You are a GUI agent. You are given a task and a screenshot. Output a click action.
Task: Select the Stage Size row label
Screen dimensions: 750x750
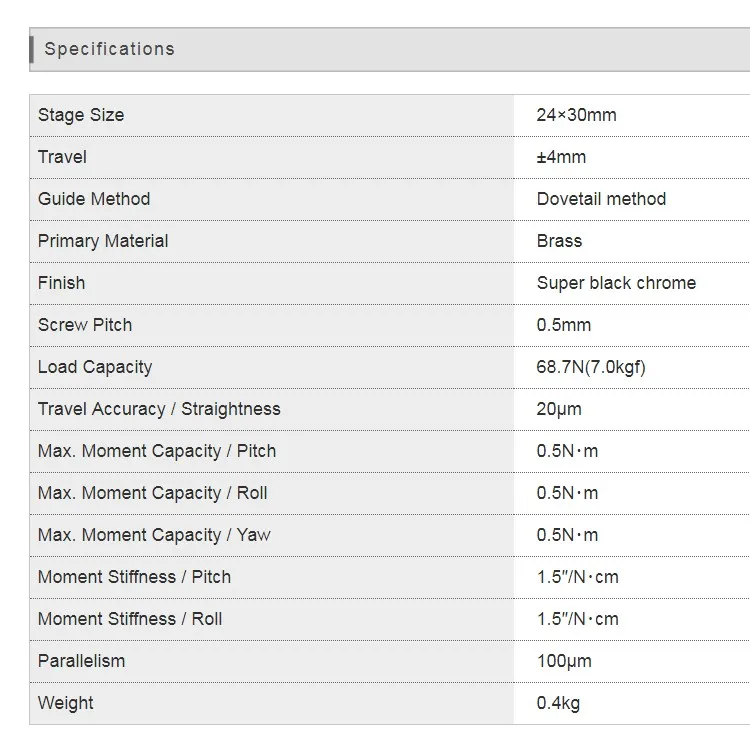coord(81,115)
